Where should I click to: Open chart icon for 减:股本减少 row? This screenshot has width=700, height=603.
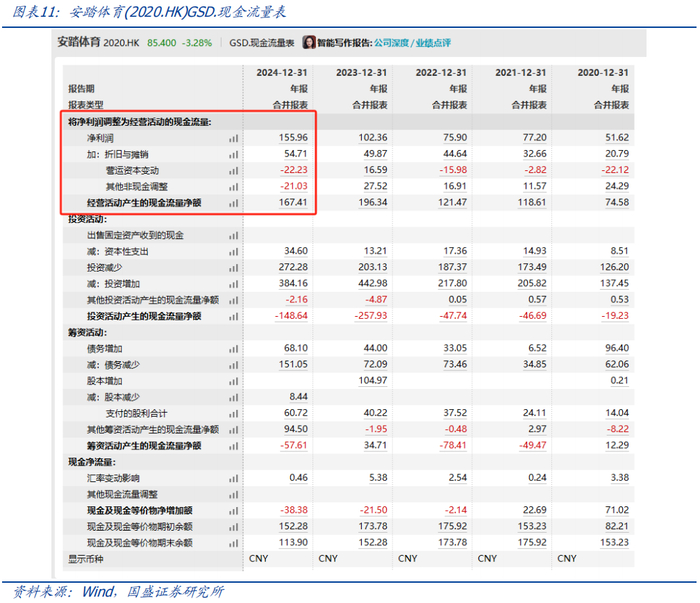pyautogui.click(x=233, y=398)
